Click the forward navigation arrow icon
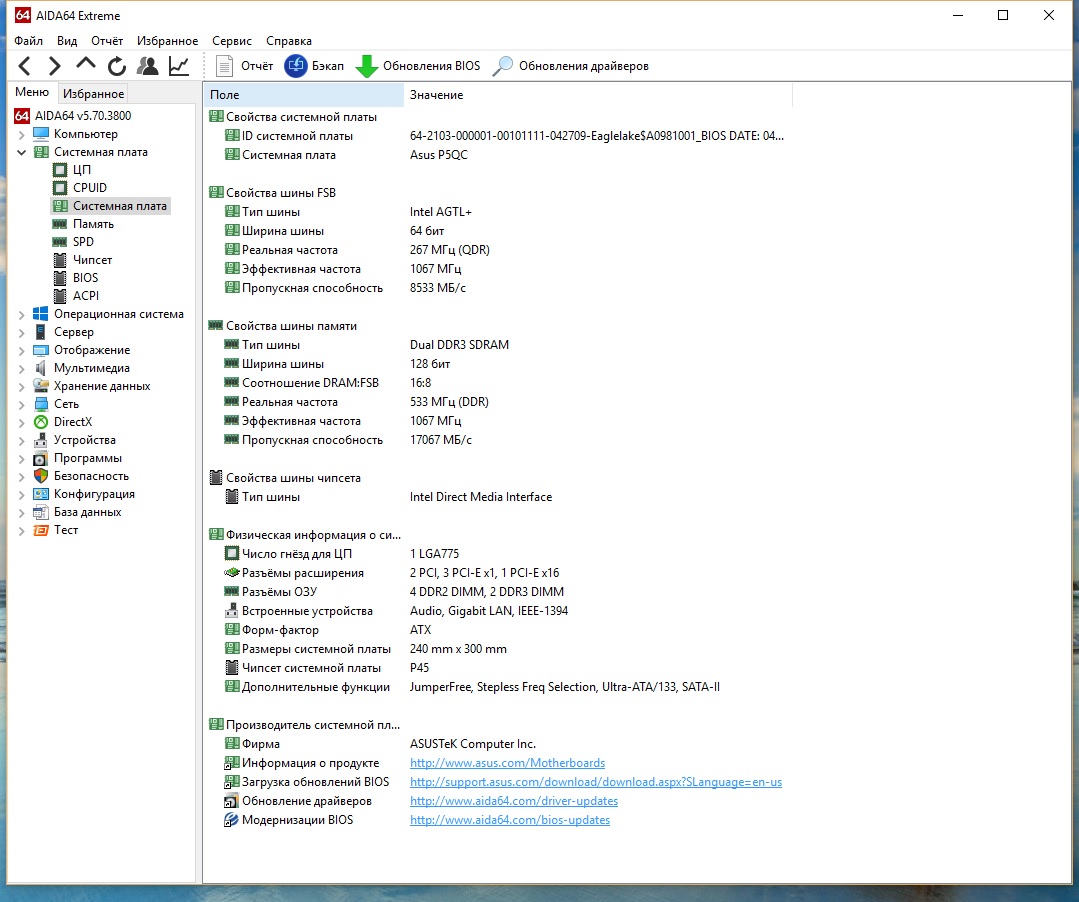1079x902 pixels. coord(55,66)
